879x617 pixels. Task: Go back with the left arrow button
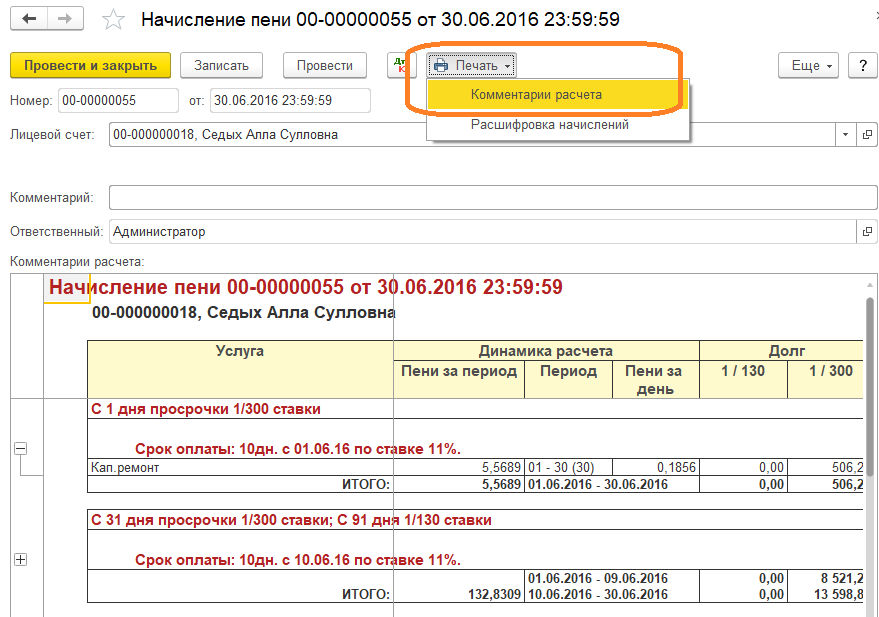29,18
